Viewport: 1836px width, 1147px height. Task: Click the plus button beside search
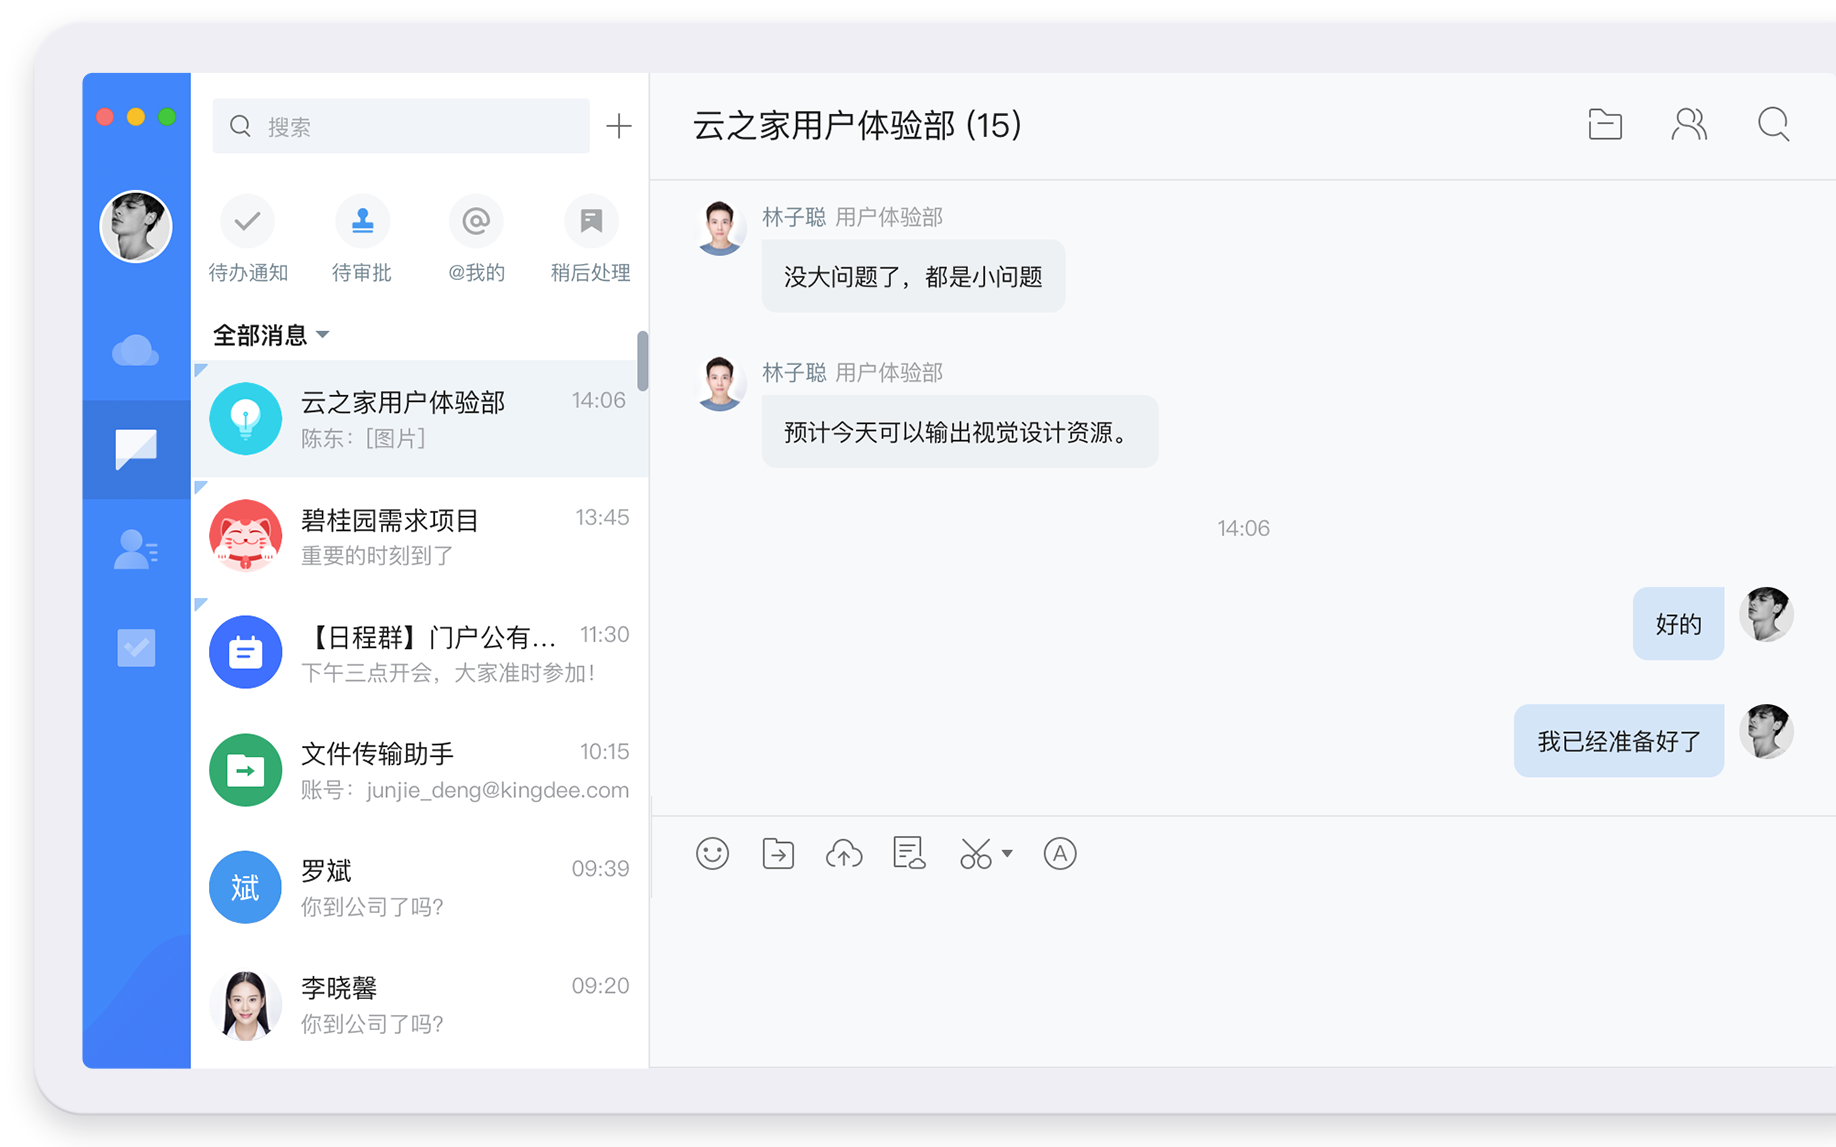pos(619,126)
